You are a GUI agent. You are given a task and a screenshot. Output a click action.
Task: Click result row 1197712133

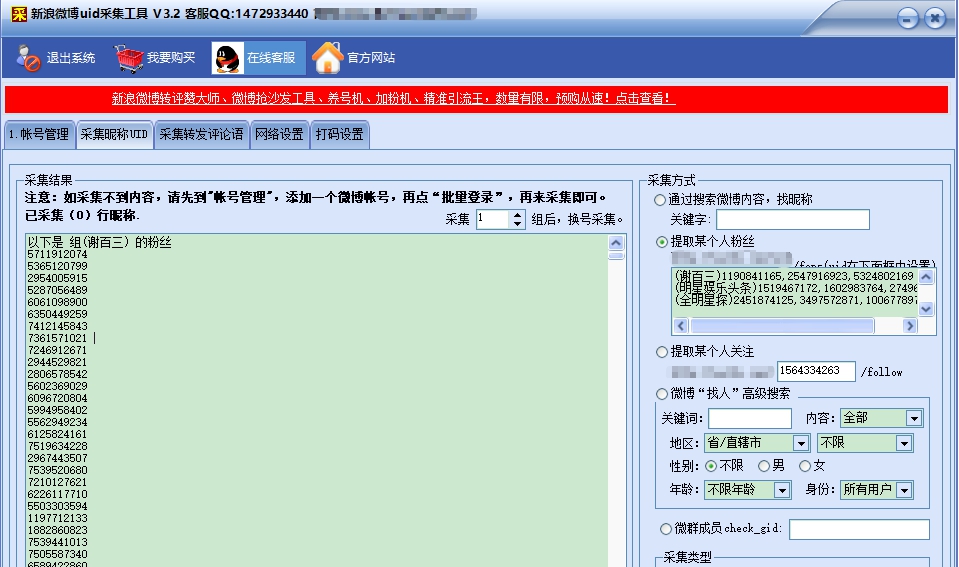tap(57, 518)
